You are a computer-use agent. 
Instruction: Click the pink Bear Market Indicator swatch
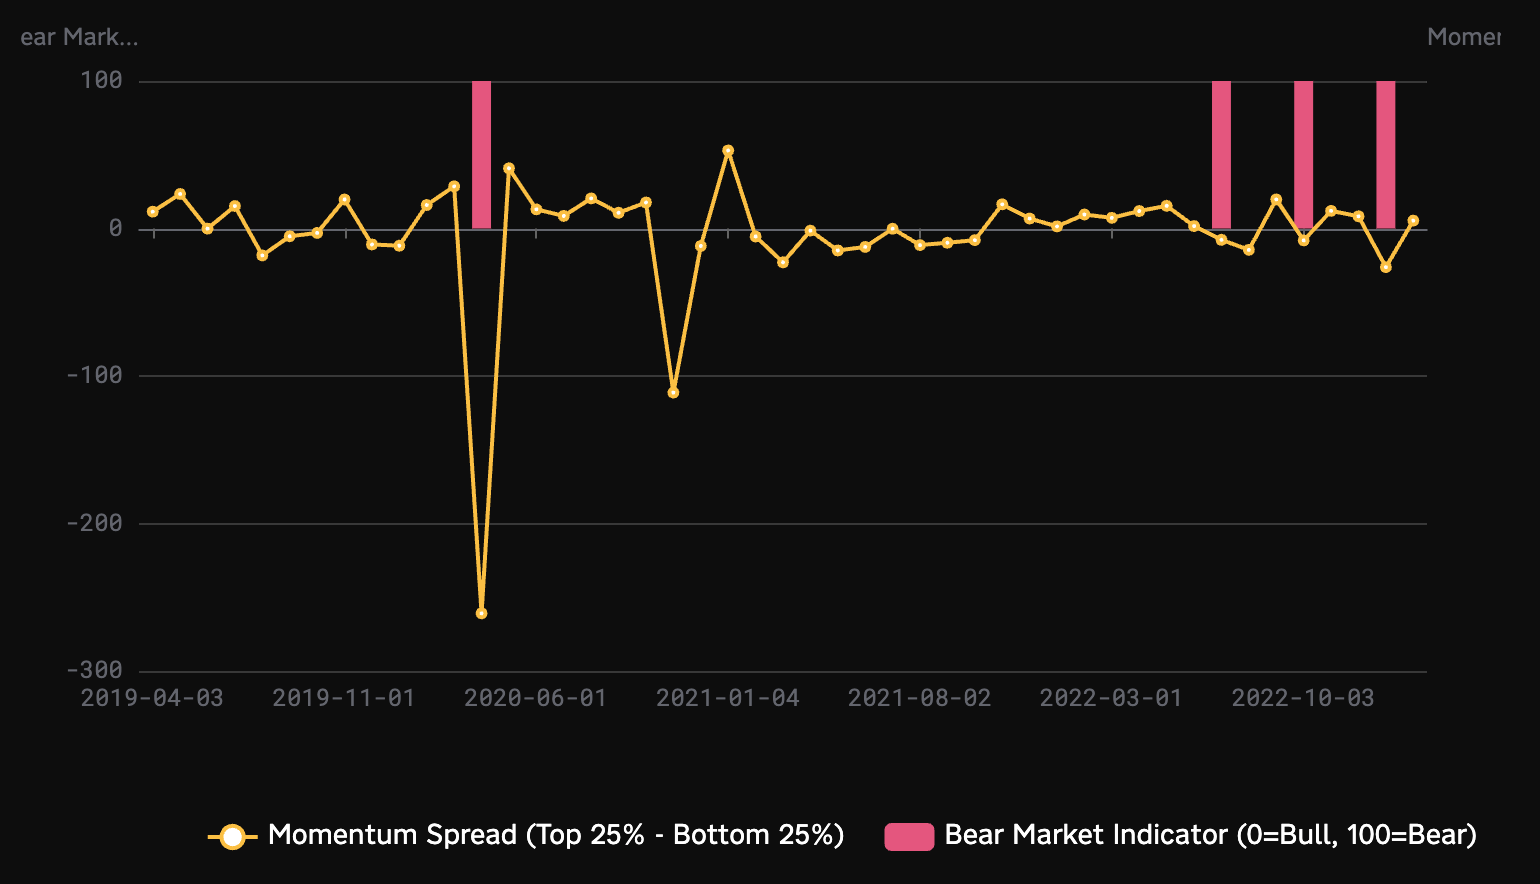909,836
